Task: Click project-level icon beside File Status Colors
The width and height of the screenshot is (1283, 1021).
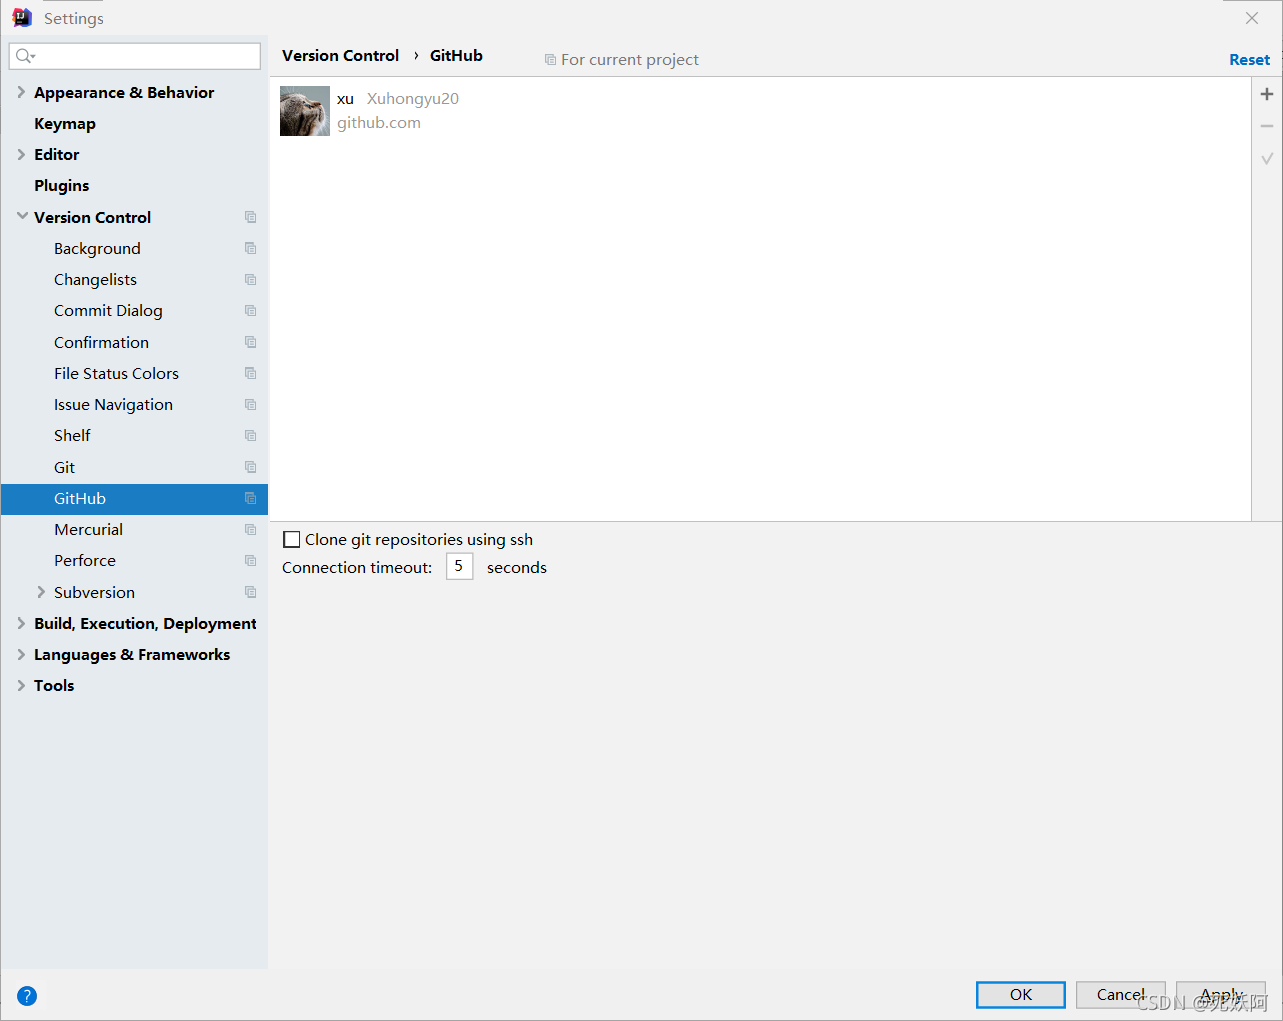Action: [250, 373]
